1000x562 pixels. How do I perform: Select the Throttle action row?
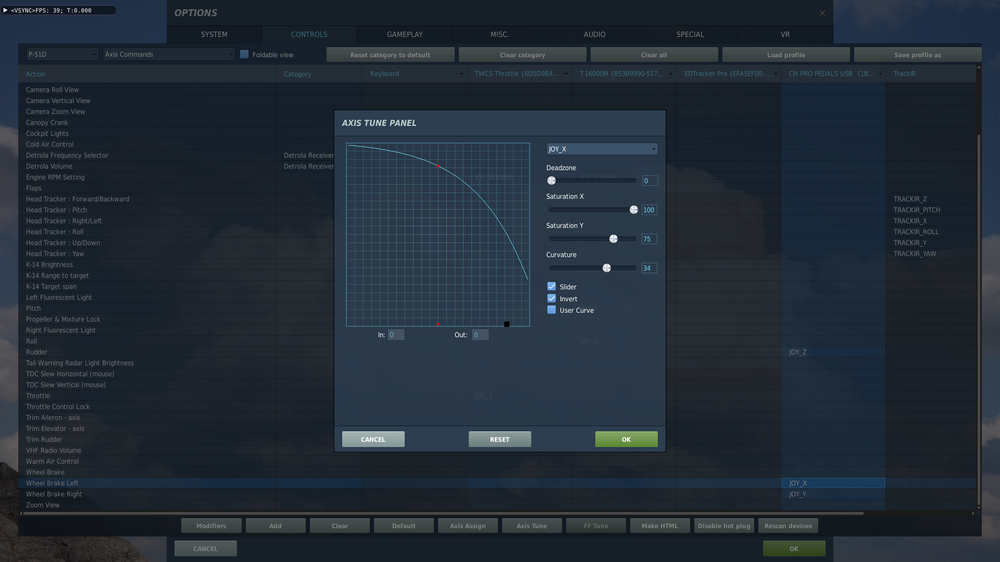click(497, 396)
